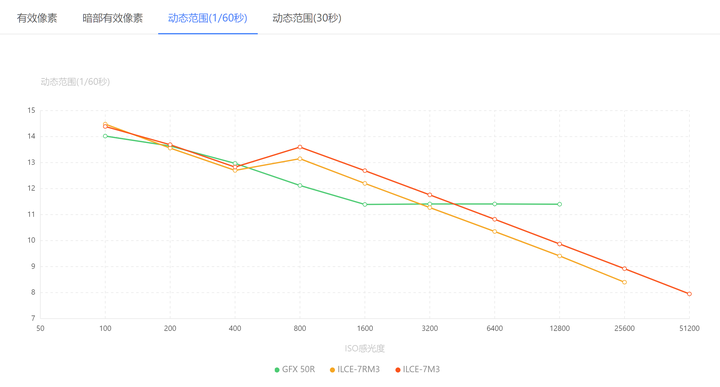Click GFX 50R data point at ISO 100
Viewport: 720px width, 387px height.
(105, 136)
